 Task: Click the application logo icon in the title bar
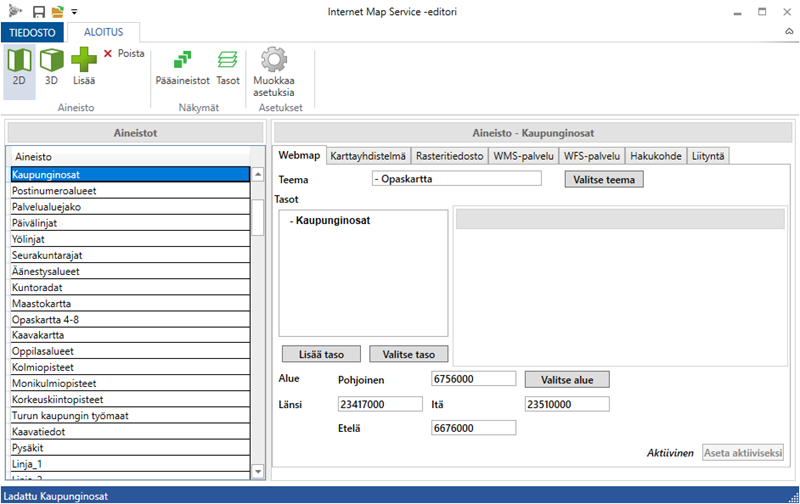tap(15, 11)
